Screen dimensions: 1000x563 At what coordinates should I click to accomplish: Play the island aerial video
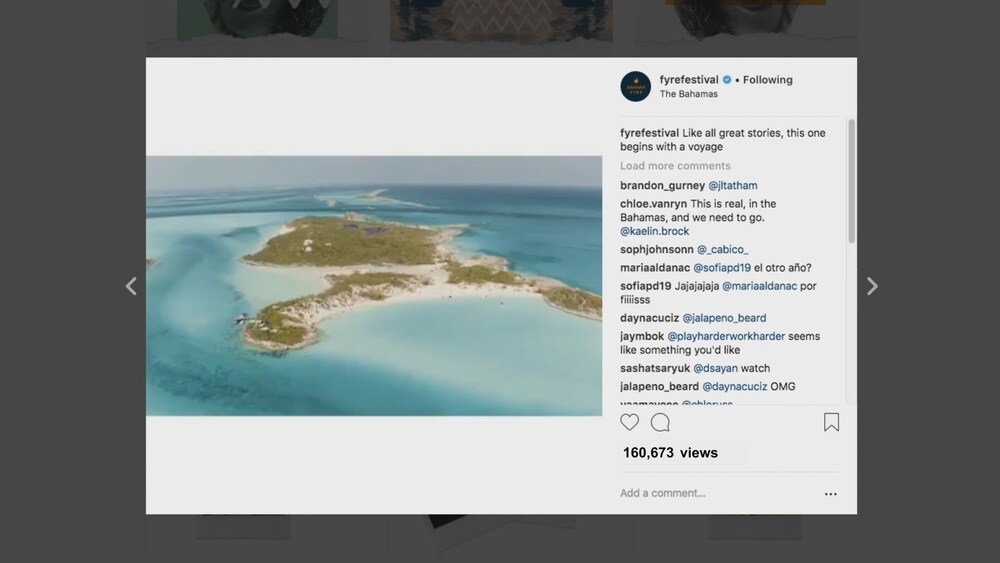click(x=374, y=286)
